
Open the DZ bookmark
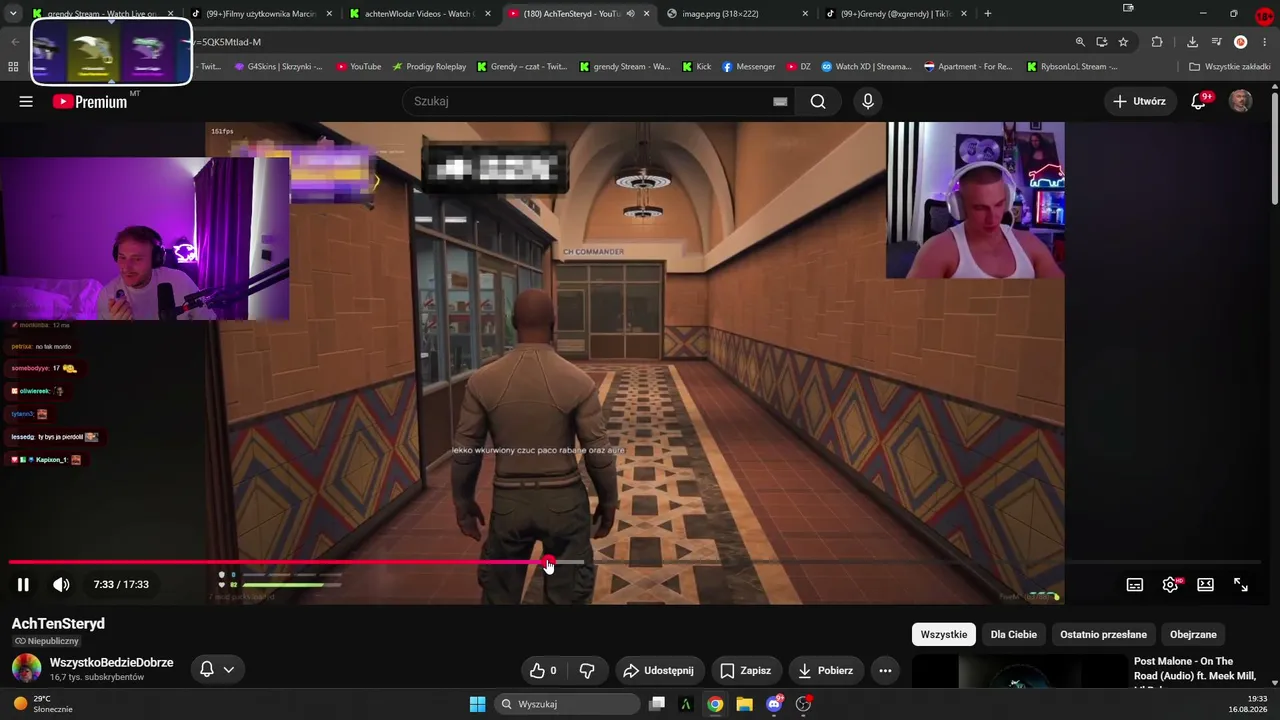[x=798, y=67]
